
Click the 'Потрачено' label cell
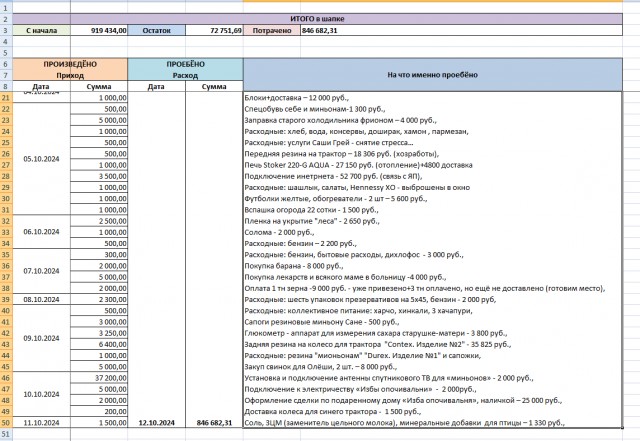tap(272, 30)
